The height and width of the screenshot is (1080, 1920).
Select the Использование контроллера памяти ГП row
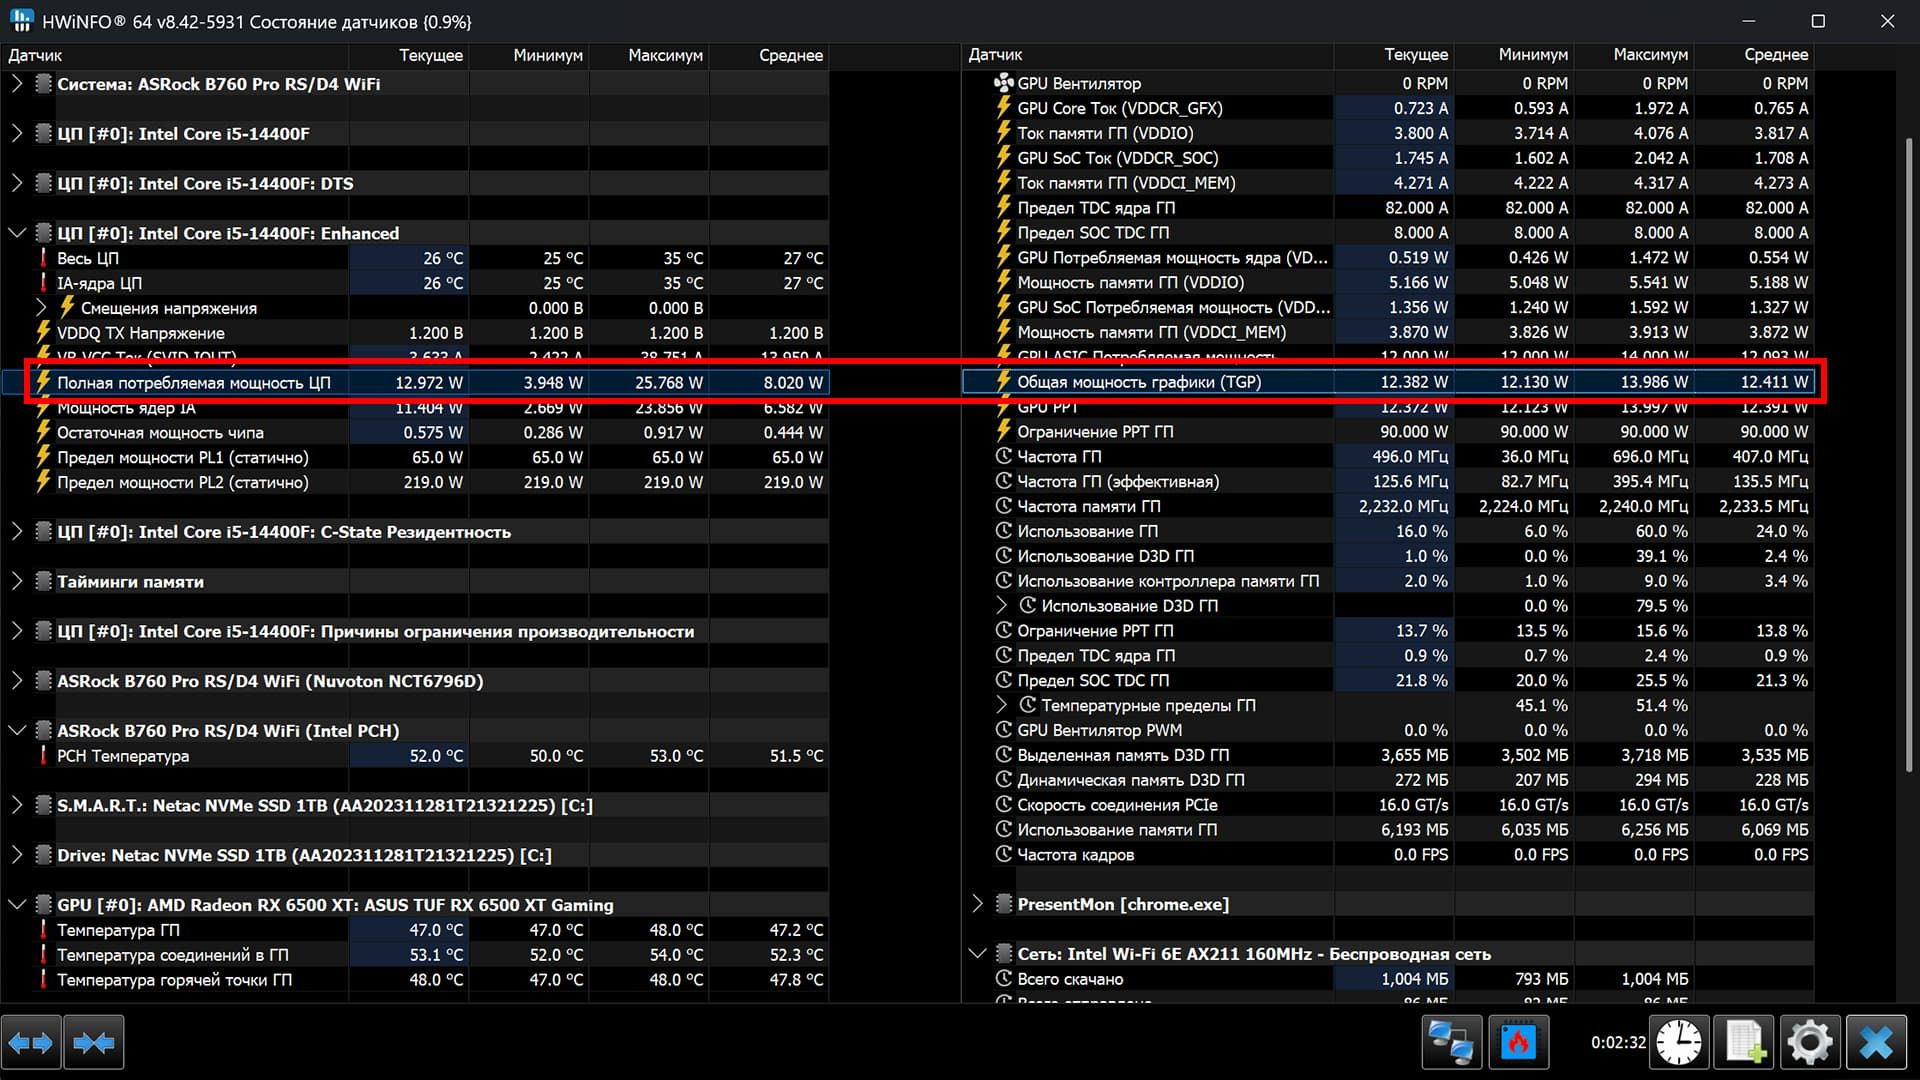(x=1388, y=581)
